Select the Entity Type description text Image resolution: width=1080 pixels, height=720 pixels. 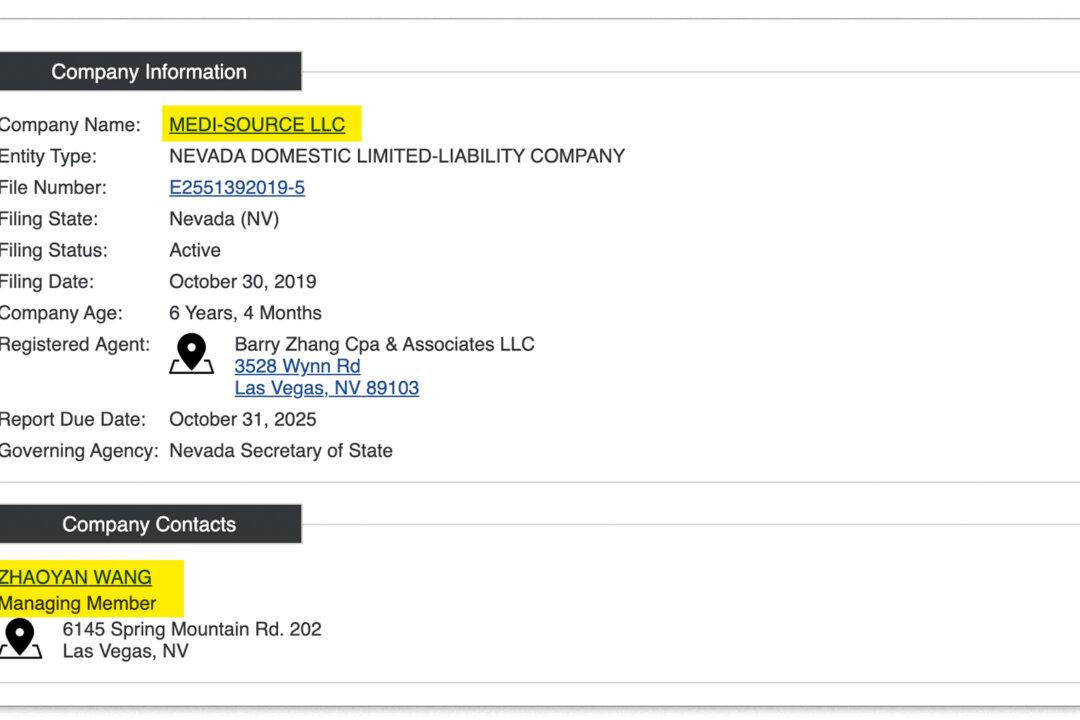[x=397, y=156]
